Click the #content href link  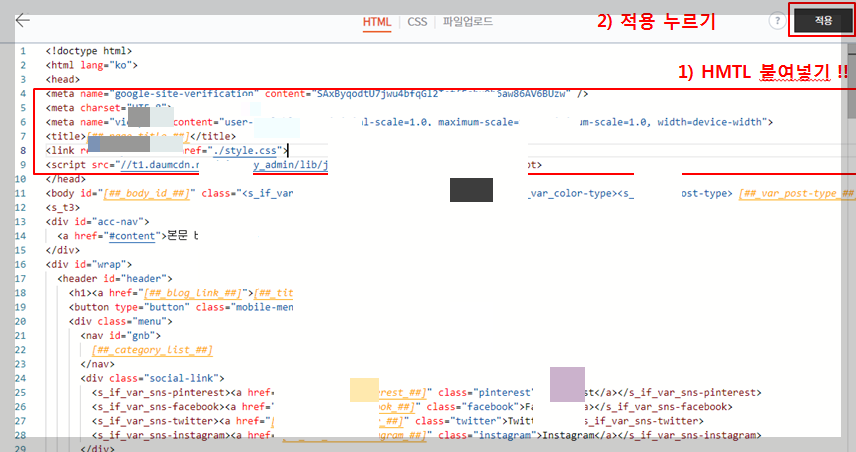click(132, 236)
